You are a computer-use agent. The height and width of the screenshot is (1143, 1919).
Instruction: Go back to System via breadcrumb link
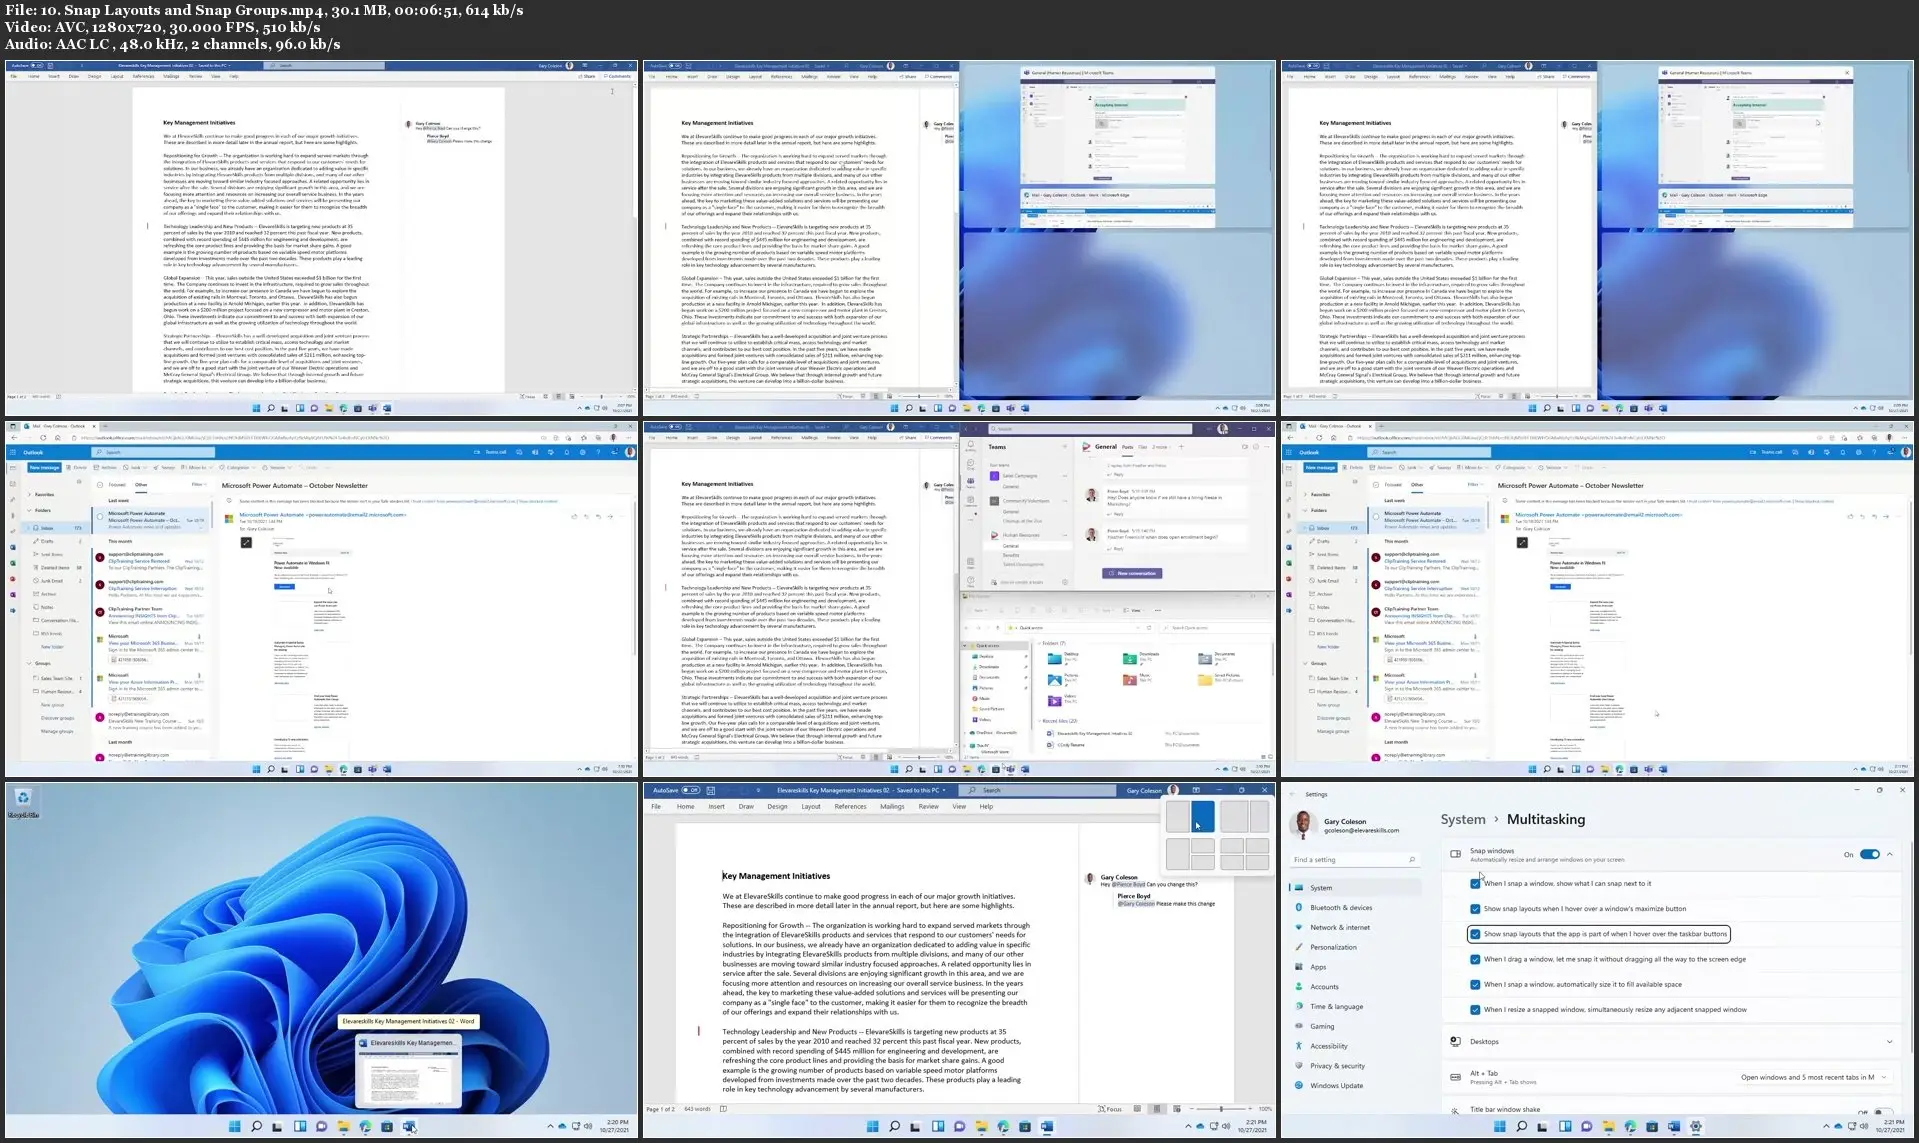[1463, 819]
